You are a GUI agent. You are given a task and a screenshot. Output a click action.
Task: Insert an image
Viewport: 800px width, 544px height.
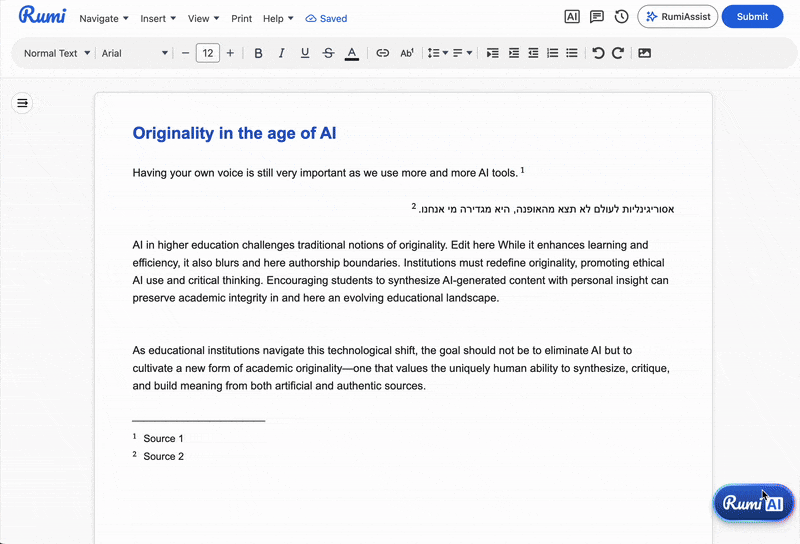point(644,53)
